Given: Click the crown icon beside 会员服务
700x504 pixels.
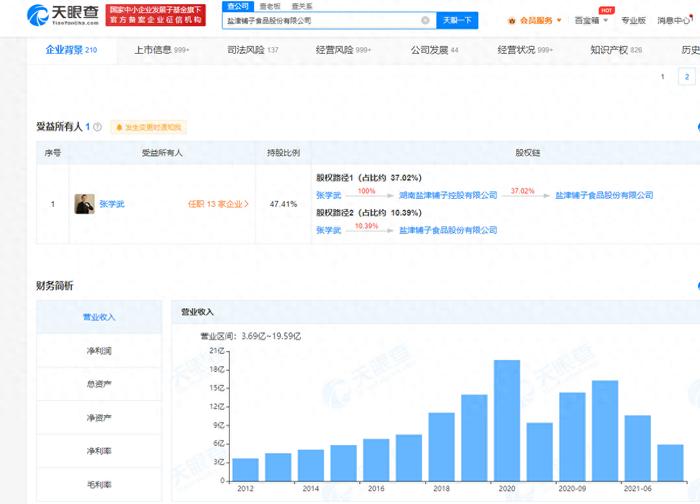Looking at the screenshot, I should pyautogui.click(x=512, y=21).
